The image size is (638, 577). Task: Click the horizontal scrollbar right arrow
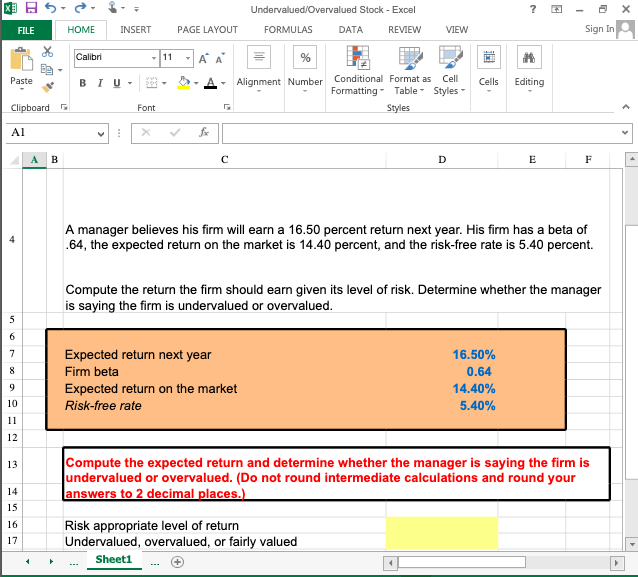616,563
